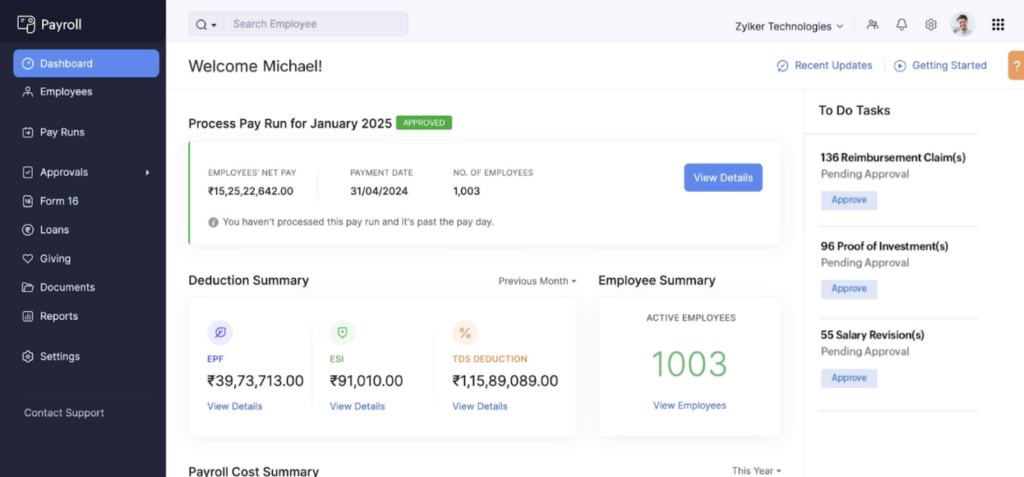Click the ESI shield icon

(342, 333)
